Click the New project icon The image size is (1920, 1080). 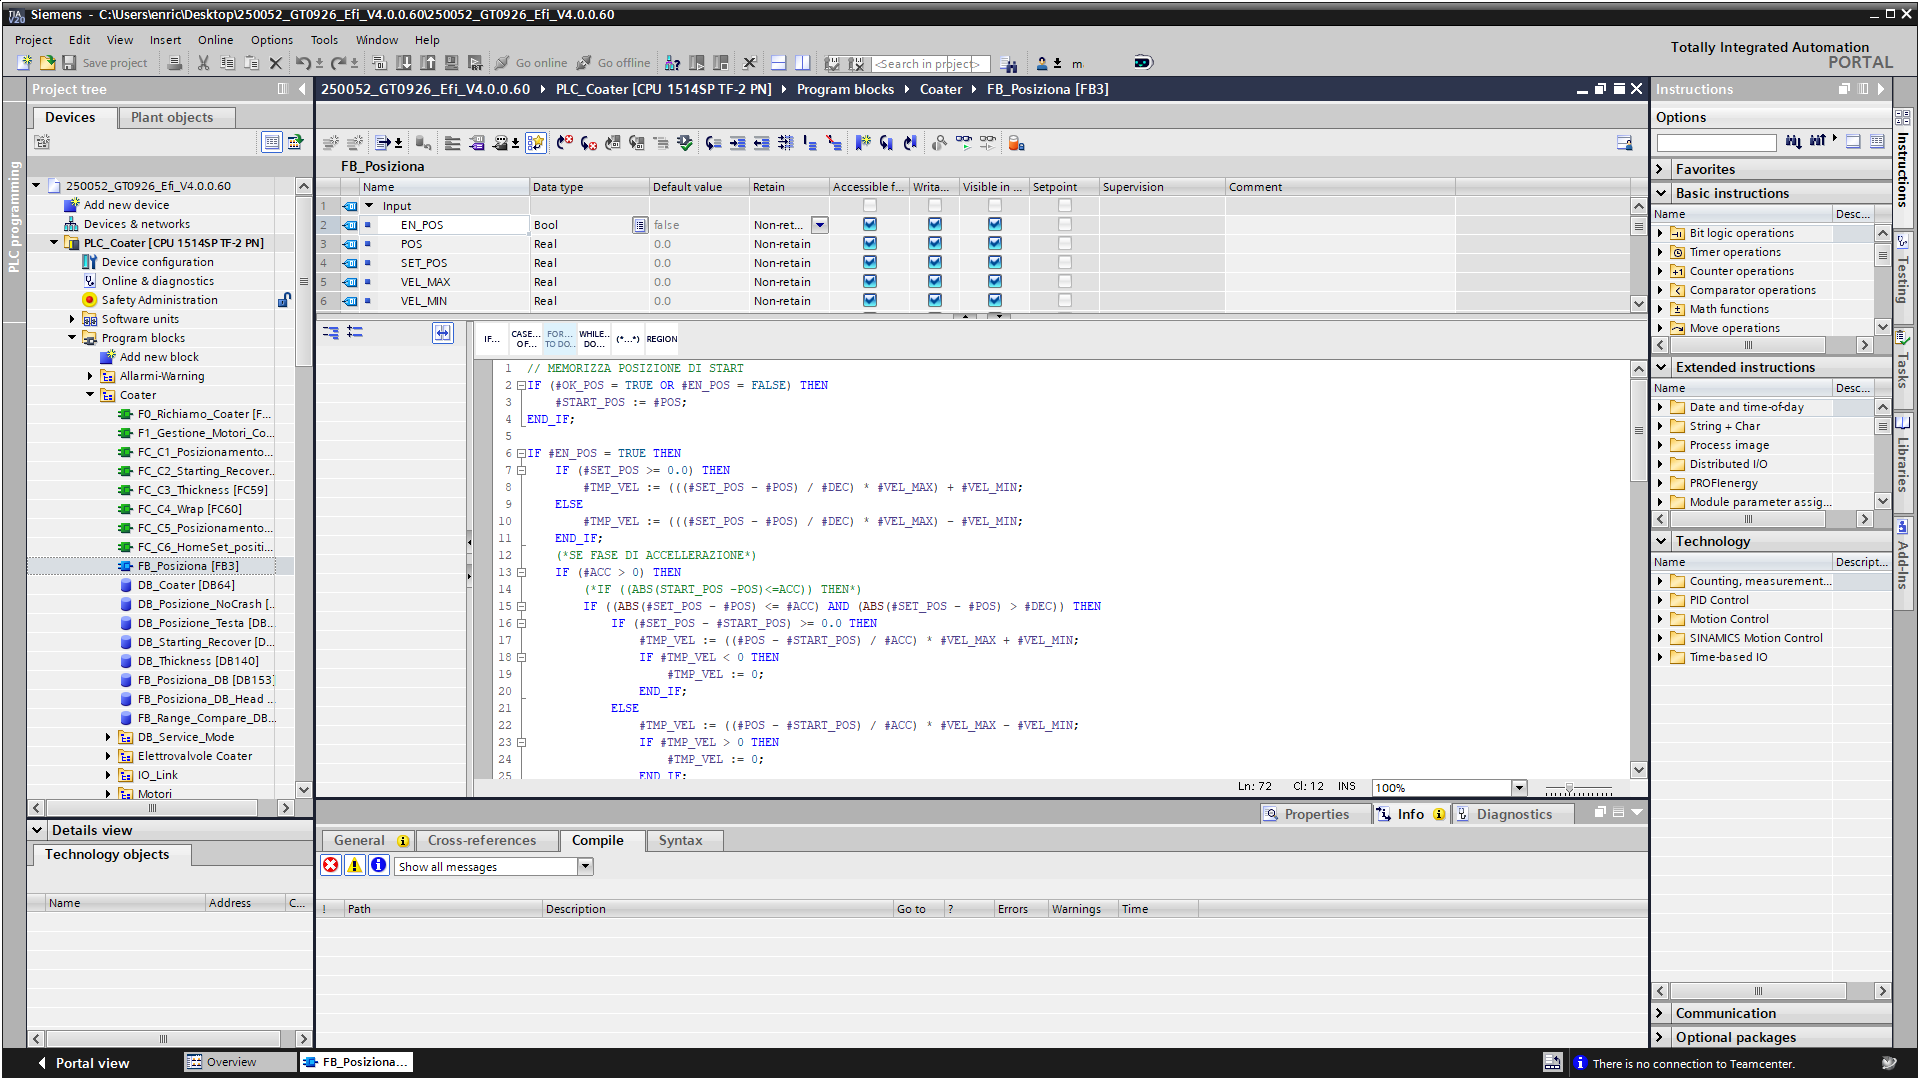(x=25, y=63)
